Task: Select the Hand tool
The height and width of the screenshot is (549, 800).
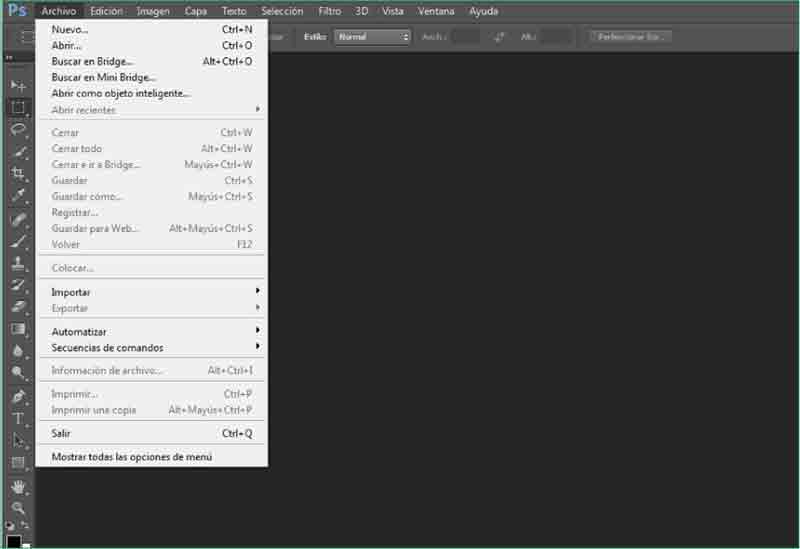Action: tap(17, 487)
